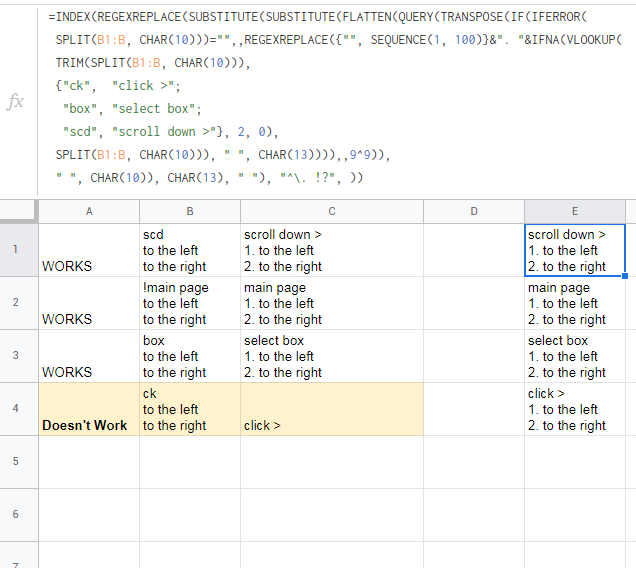Click cell C2 with main page
Screen dimensions: 636x568
click(x=332, y=303)
